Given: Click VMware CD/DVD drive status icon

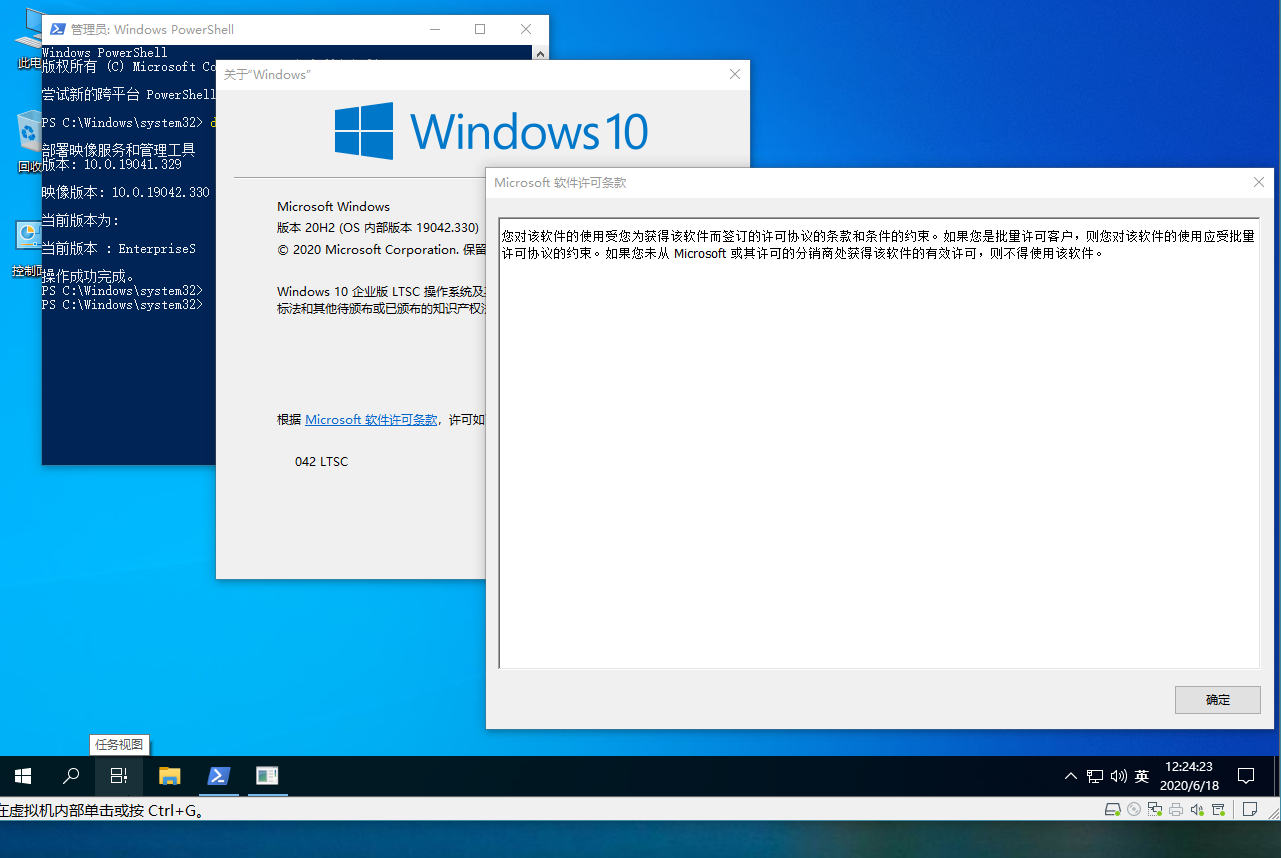Looking at the screenshot, I should tap(1134, 809).
